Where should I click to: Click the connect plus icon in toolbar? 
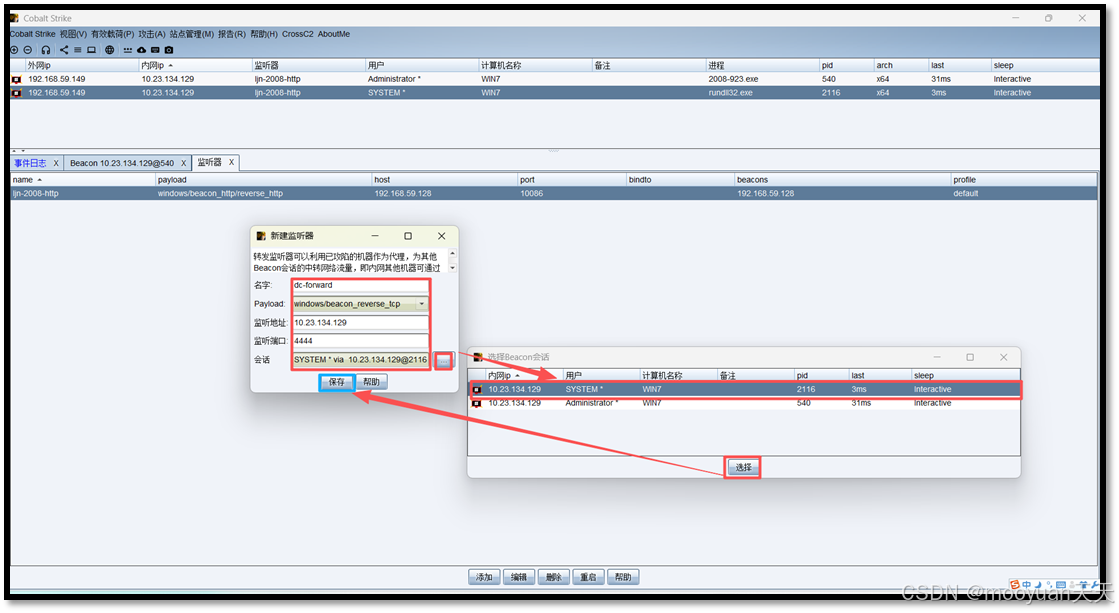pos(14,50)
